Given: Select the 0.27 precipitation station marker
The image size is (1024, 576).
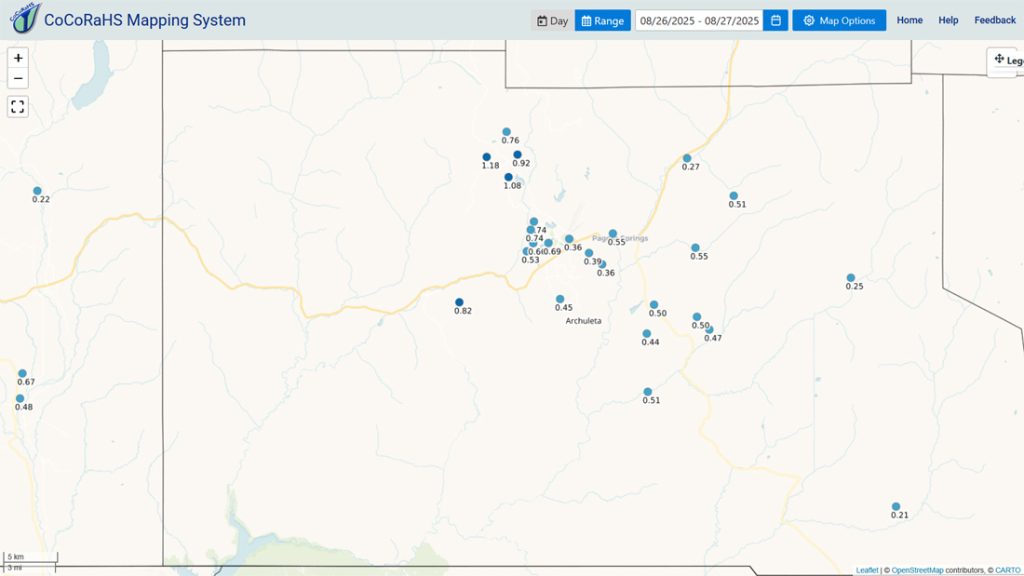Looking at the screenshot, I should coord(687,159).
